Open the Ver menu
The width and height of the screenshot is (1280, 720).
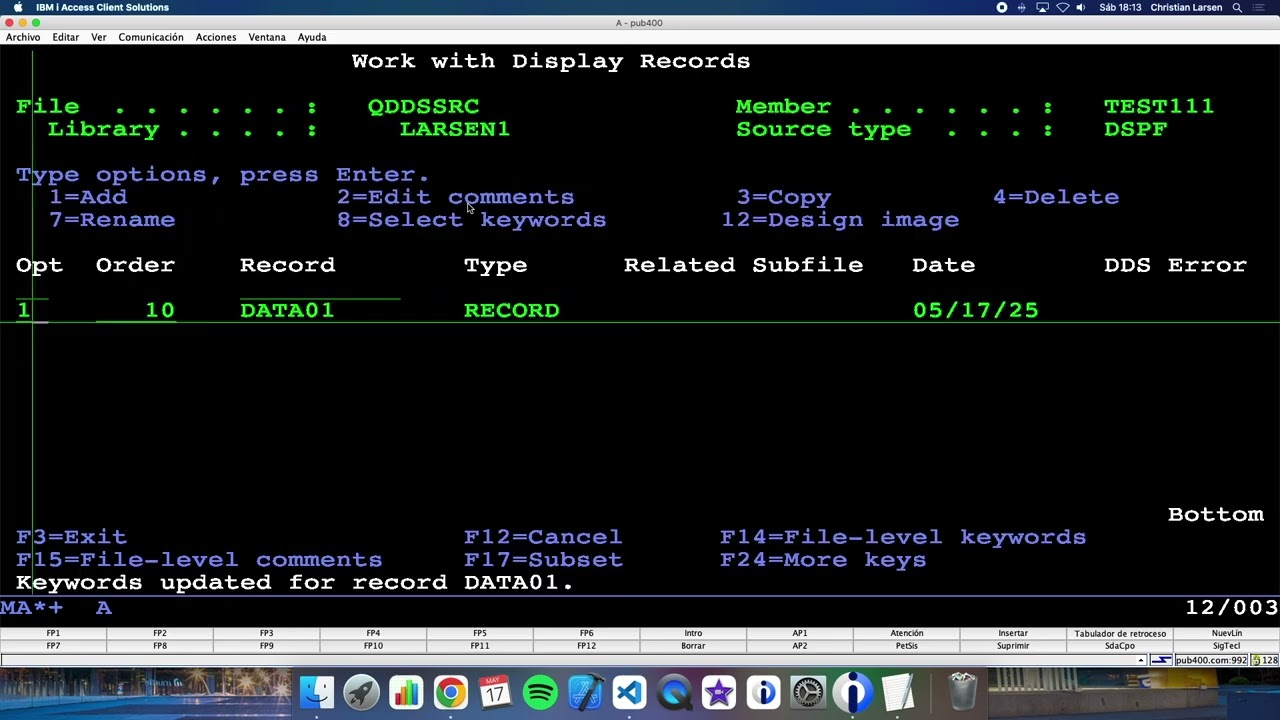pyautogui.click(x=99, y=37)
